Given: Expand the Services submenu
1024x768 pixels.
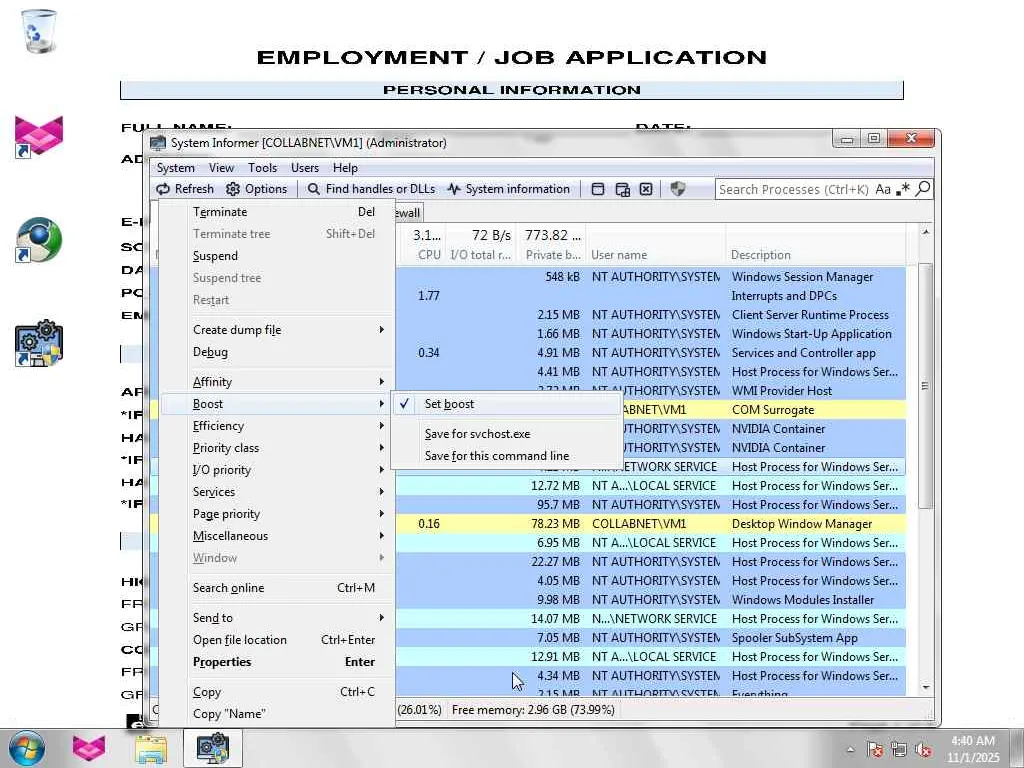Looking at the screenshot, I should (278, 492).
